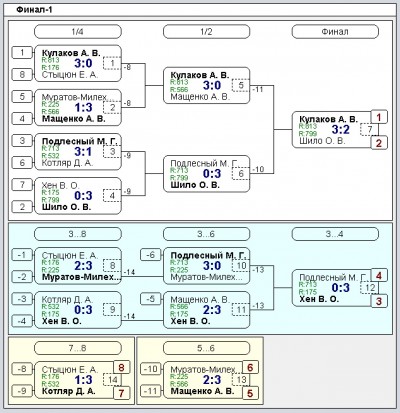Select first place badge 1
Image resolution: width=400 pixels, height=413 pixels.
379,117
